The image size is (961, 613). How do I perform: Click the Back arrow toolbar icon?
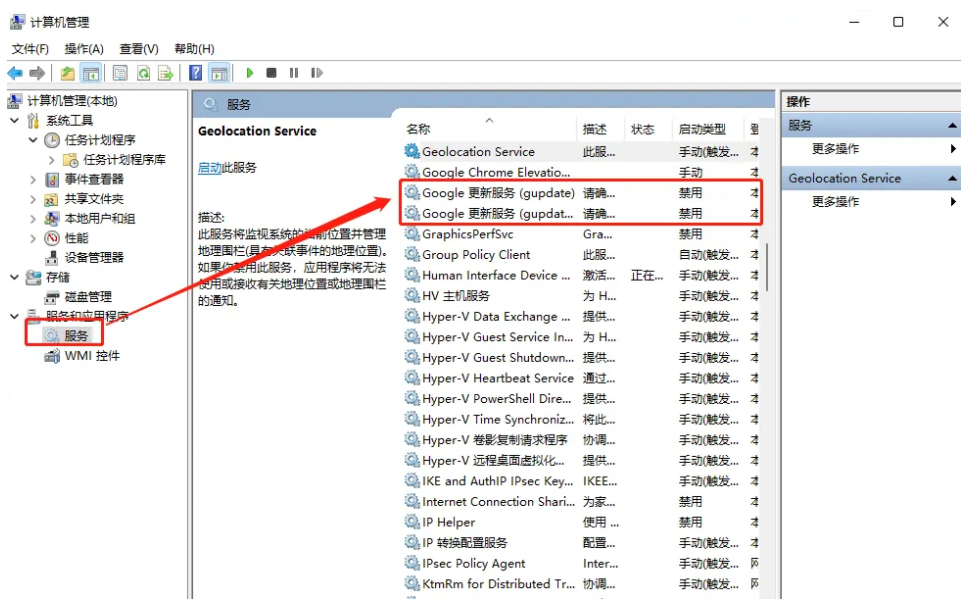pyautogui.click(x=15, y=73)
